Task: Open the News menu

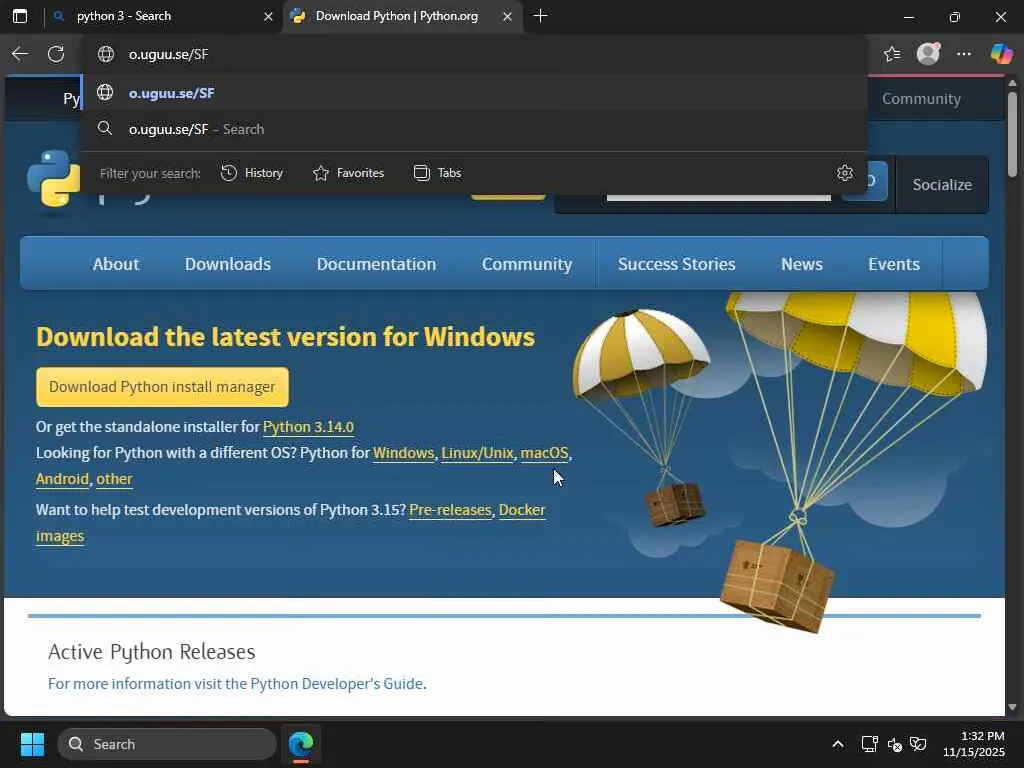Action: pyautogui.click(x=802, y=264)
